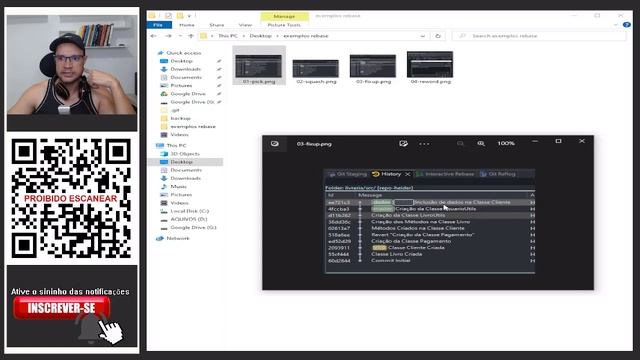This screenshot has height=360, width=640.
Task: Open Downloads under Quick access
Action: click(x=186, y=69)
